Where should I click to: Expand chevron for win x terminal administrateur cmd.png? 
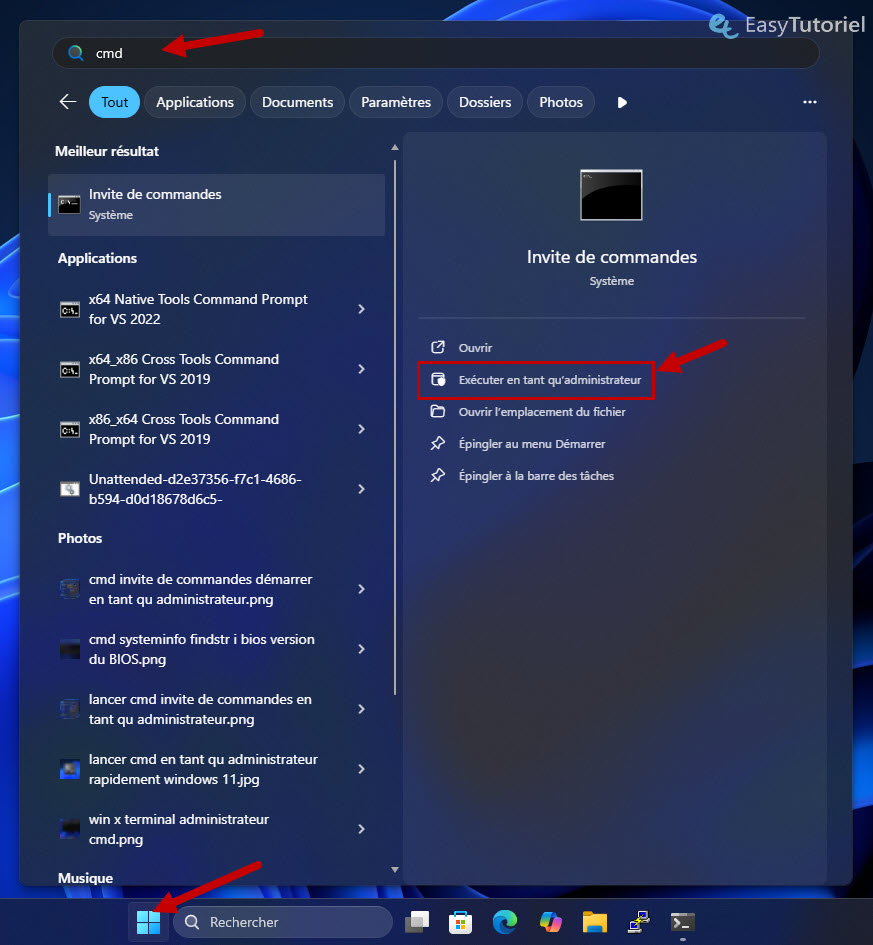click(x=361, y=829)
